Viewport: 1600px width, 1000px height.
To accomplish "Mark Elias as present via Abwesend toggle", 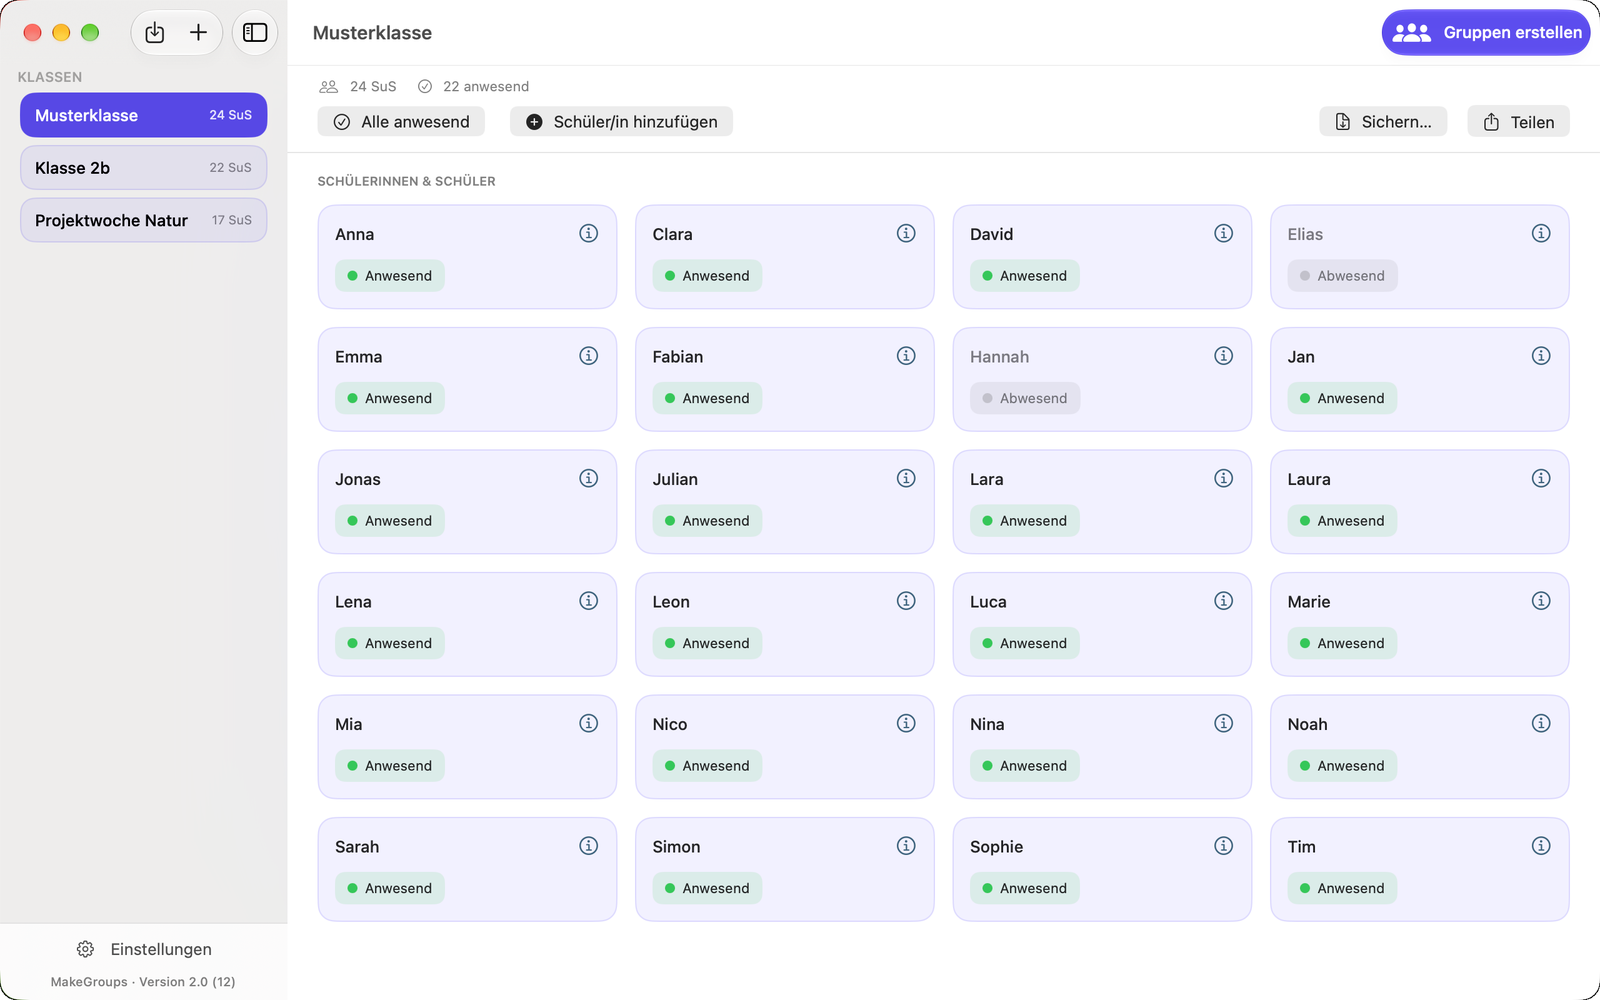I will point(1342,276).
